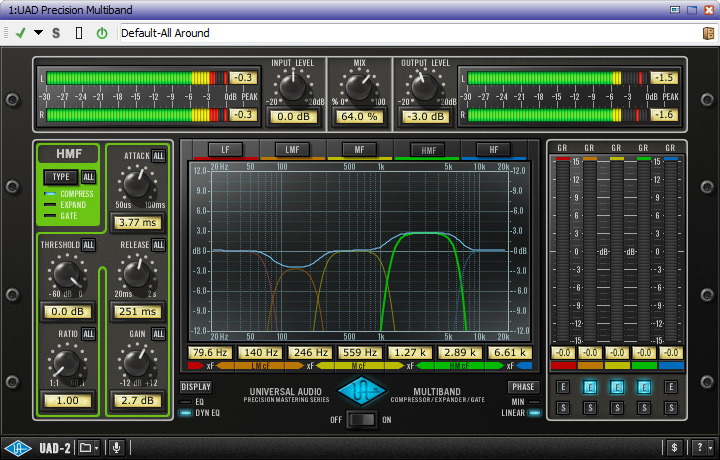Click the ALL button next to ATTACK
Viewport: 720px width, 460px height.
(158, 156)
